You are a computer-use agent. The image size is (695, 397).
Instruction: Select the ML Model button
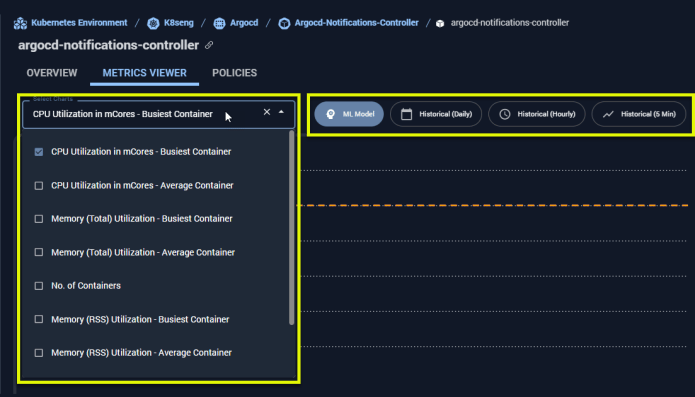tap(349, 114)
